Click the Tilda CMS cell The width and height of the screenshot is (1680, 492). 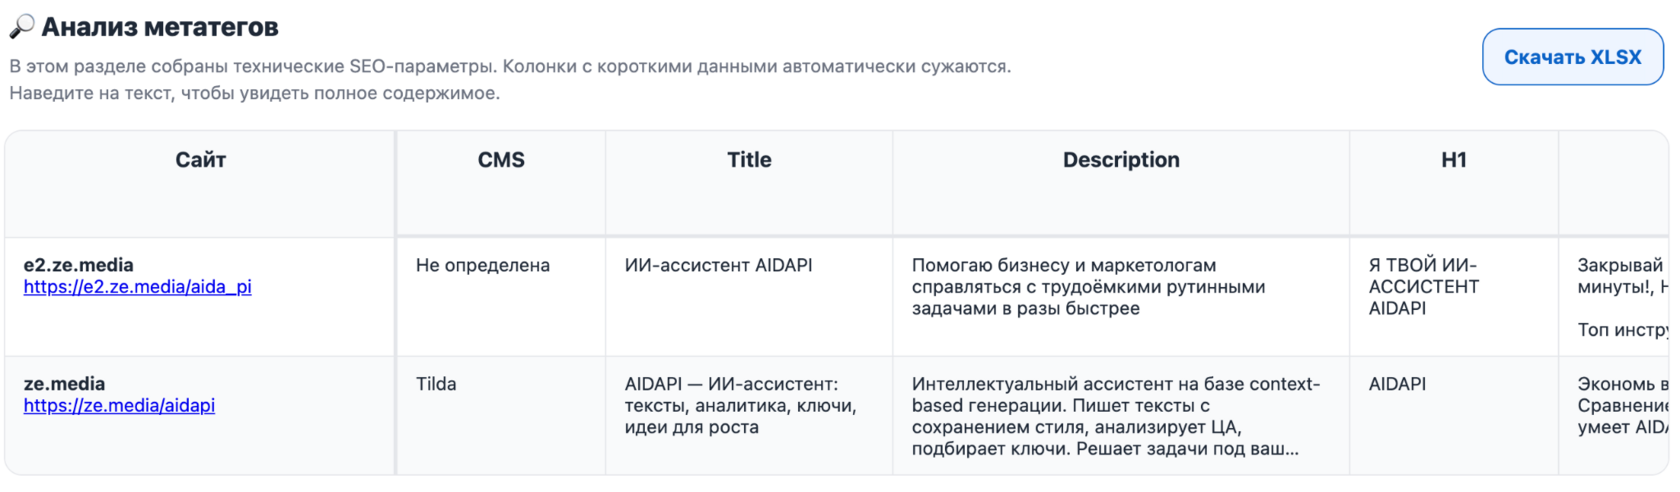pyautogui.click(x=436, y=384)
